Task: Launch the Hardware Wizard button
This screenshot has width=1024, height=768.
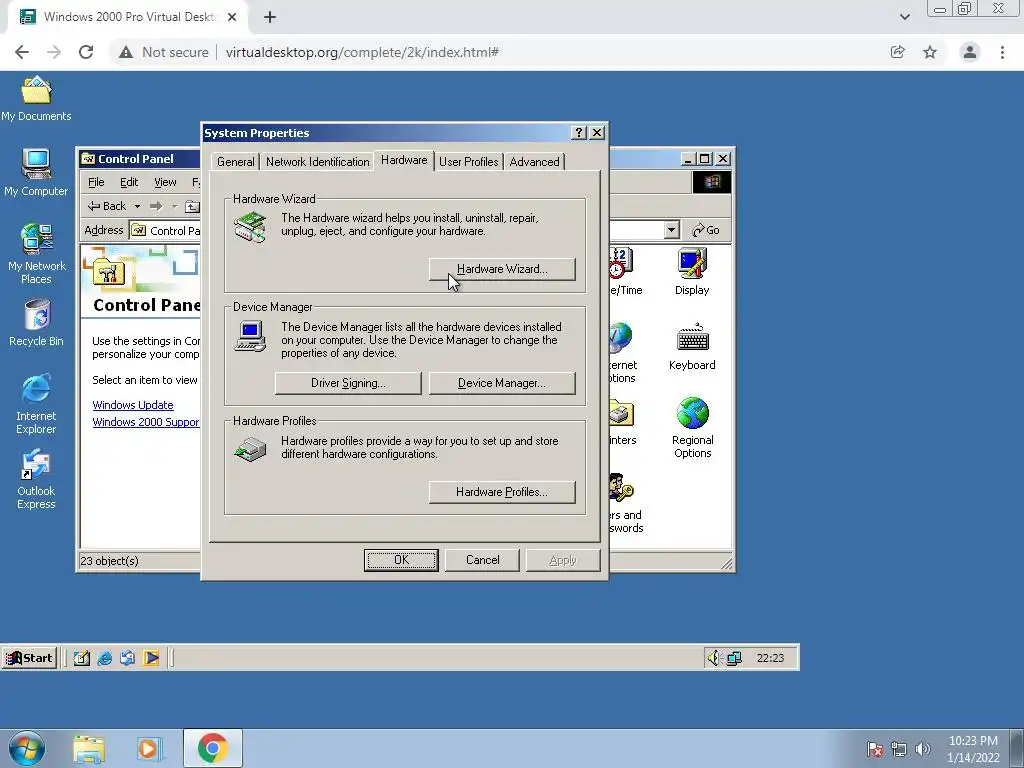Action: coord(502,269)
